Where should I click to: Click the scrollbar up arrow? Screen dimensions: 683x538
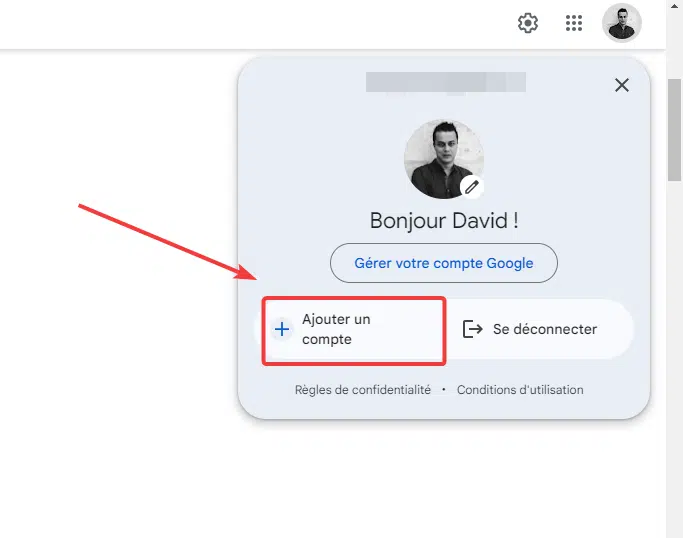pos(674,6)
